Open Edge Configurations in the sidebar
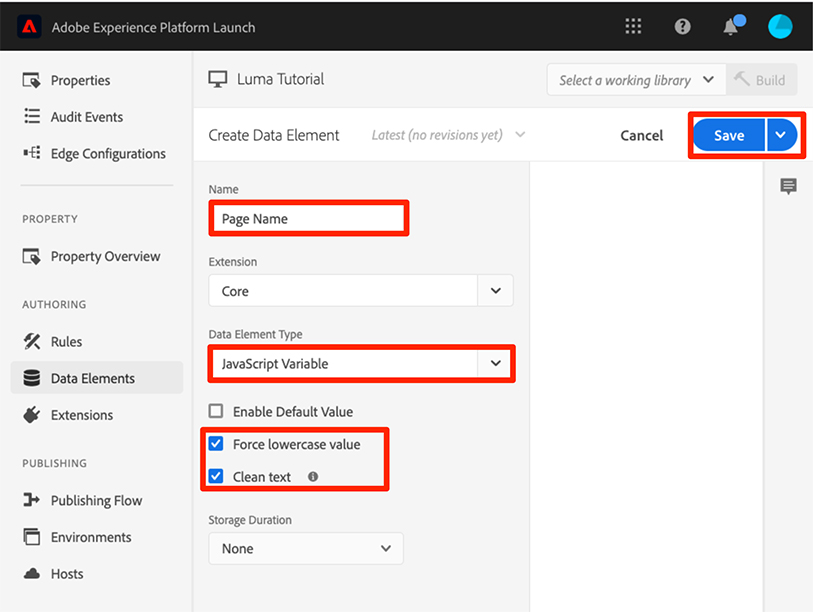This screenshot has height=612, width=813. [x=108, y=154]
